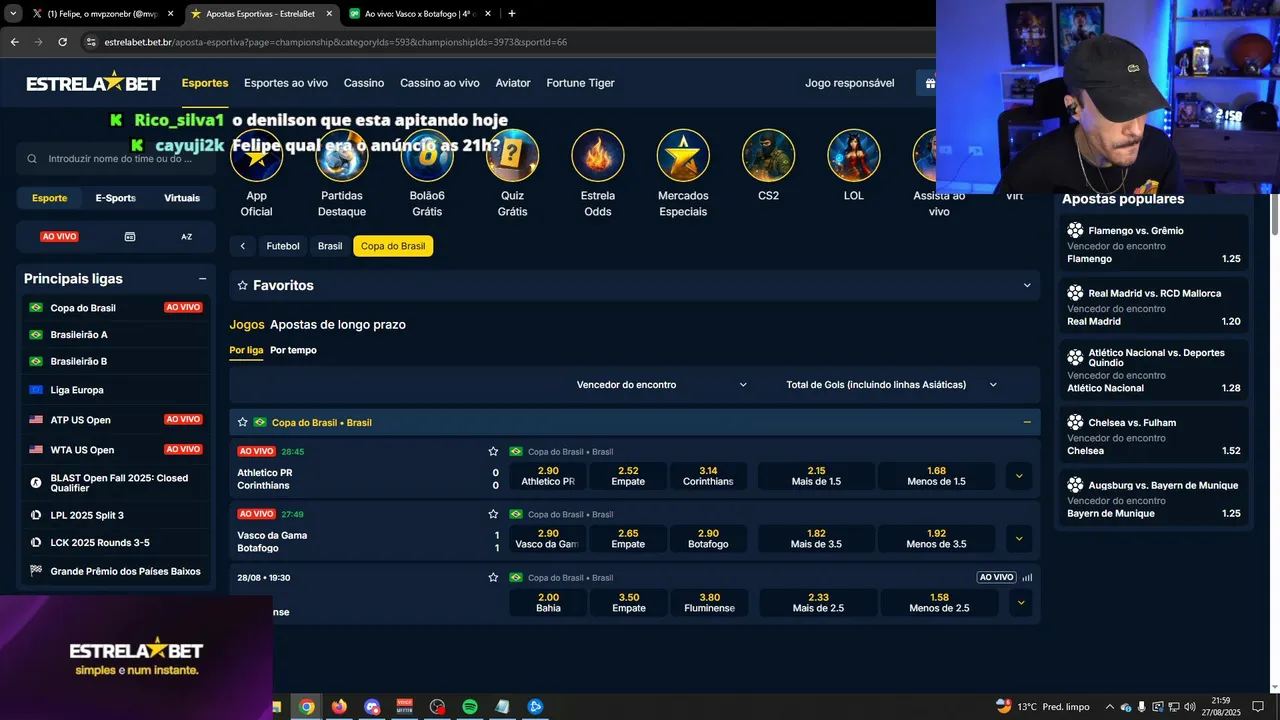This screenshot has height=720, width=1280.
Task: Switch to E-Sports tab in sidebar
Action: [115, 198]
